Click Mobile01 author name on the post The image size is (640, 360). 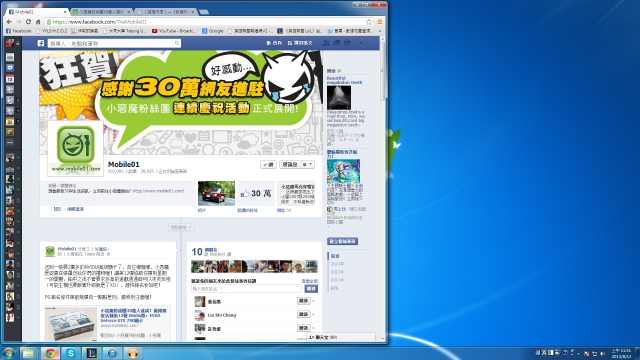click(x=67, y=249)
